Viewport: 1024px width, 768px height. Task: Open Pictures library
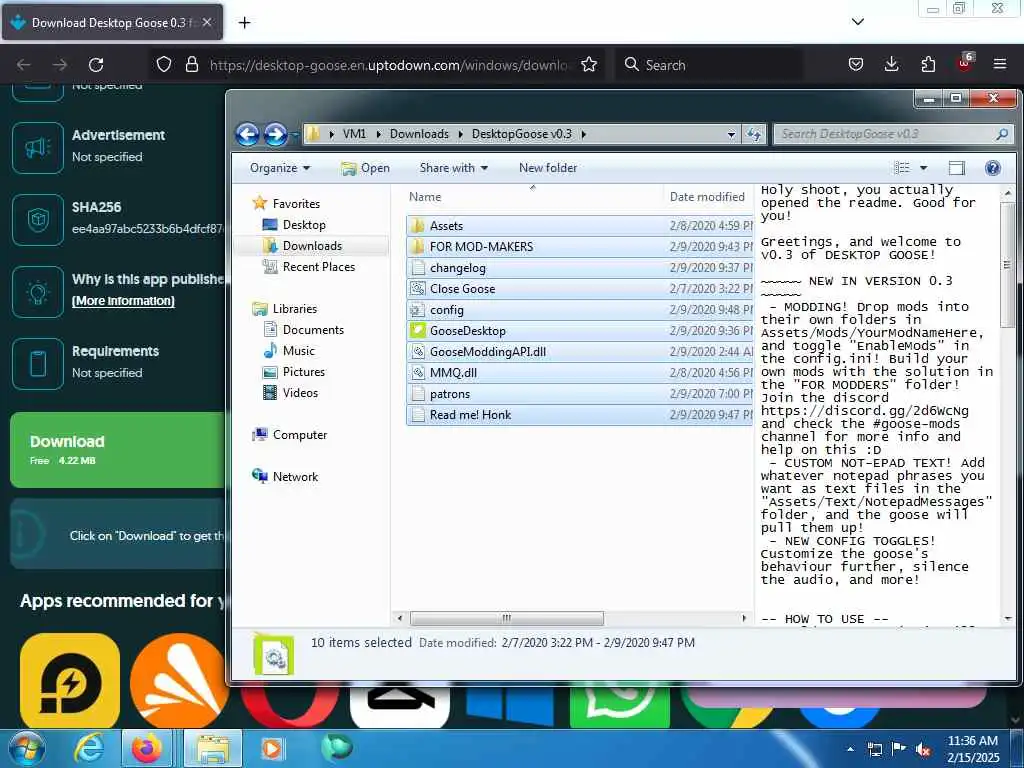point(304,372)
